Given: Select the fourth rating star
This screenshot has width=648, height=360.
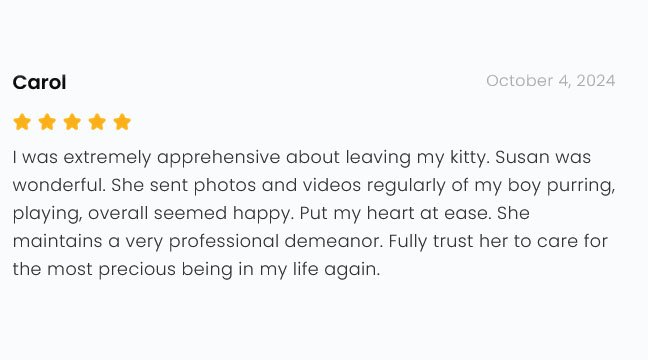Looking at the screenshot, I should [x=97, y=122].
